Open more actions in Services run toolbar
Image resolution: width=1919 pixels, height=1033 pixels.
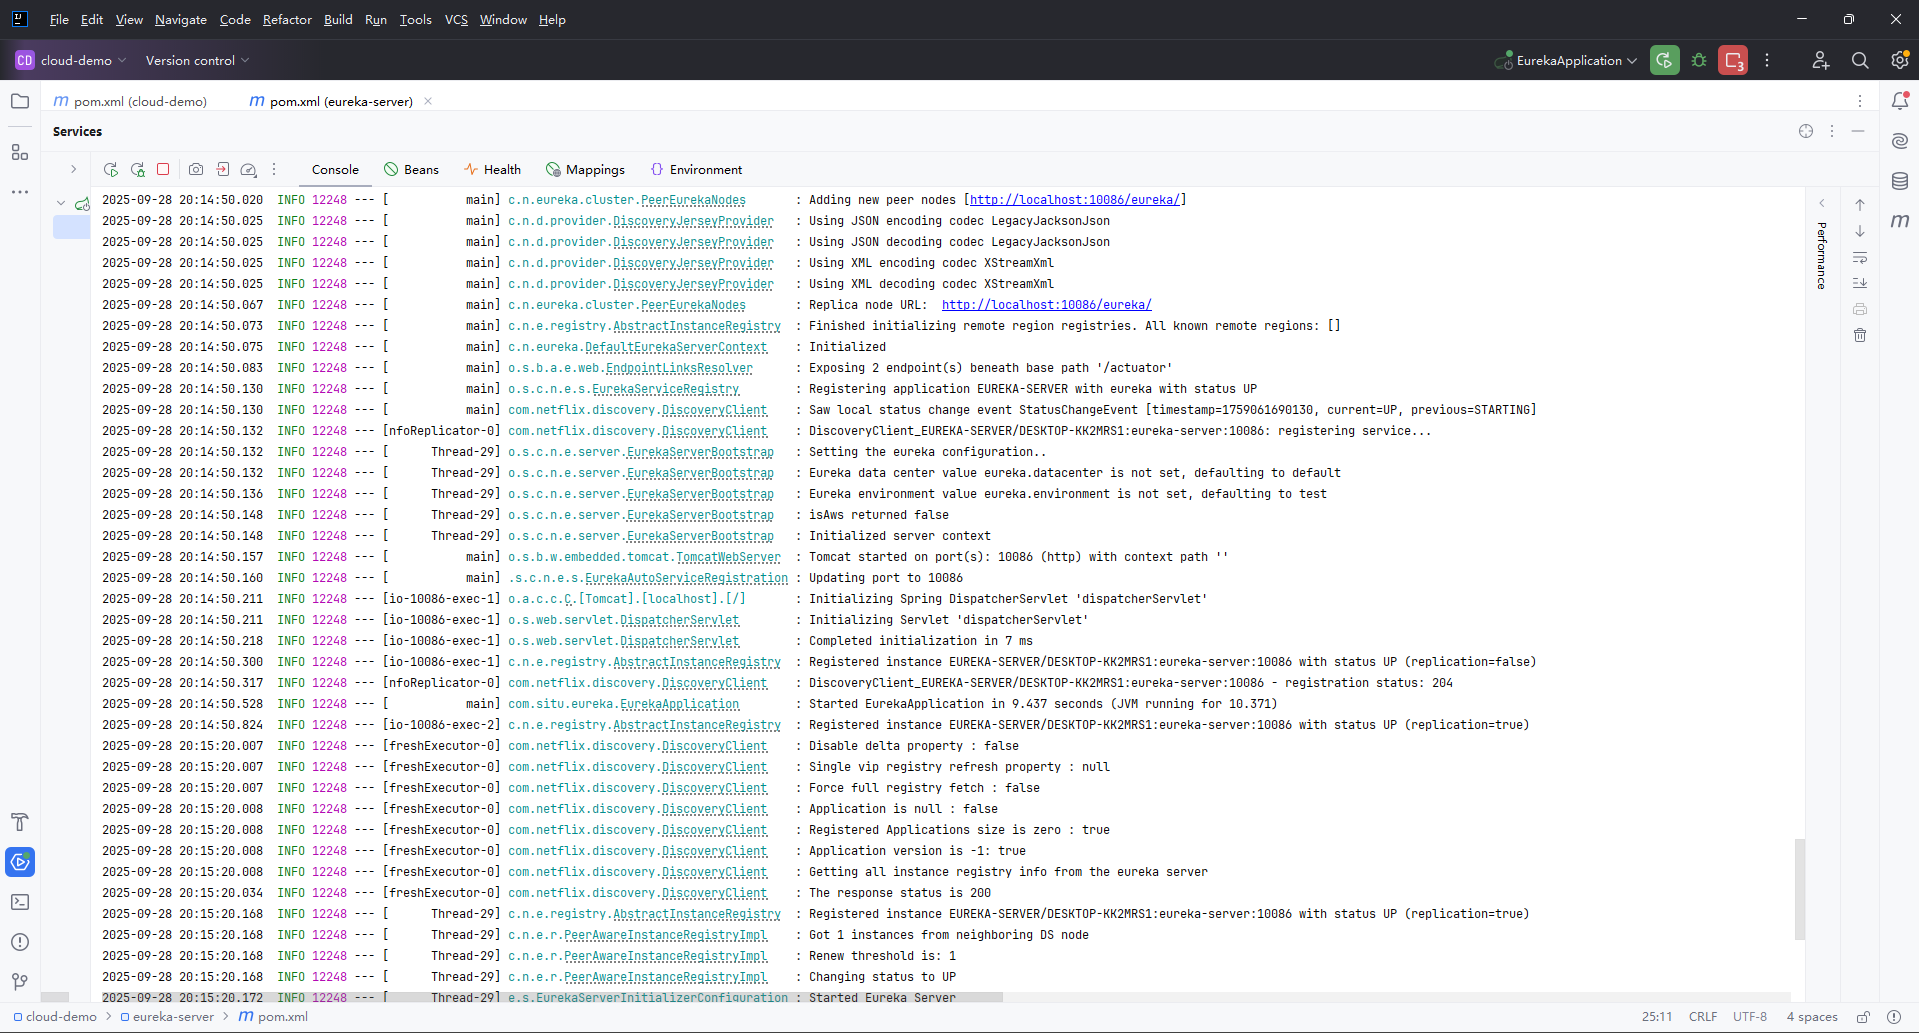pyautogui.click(x=274, y=170)
